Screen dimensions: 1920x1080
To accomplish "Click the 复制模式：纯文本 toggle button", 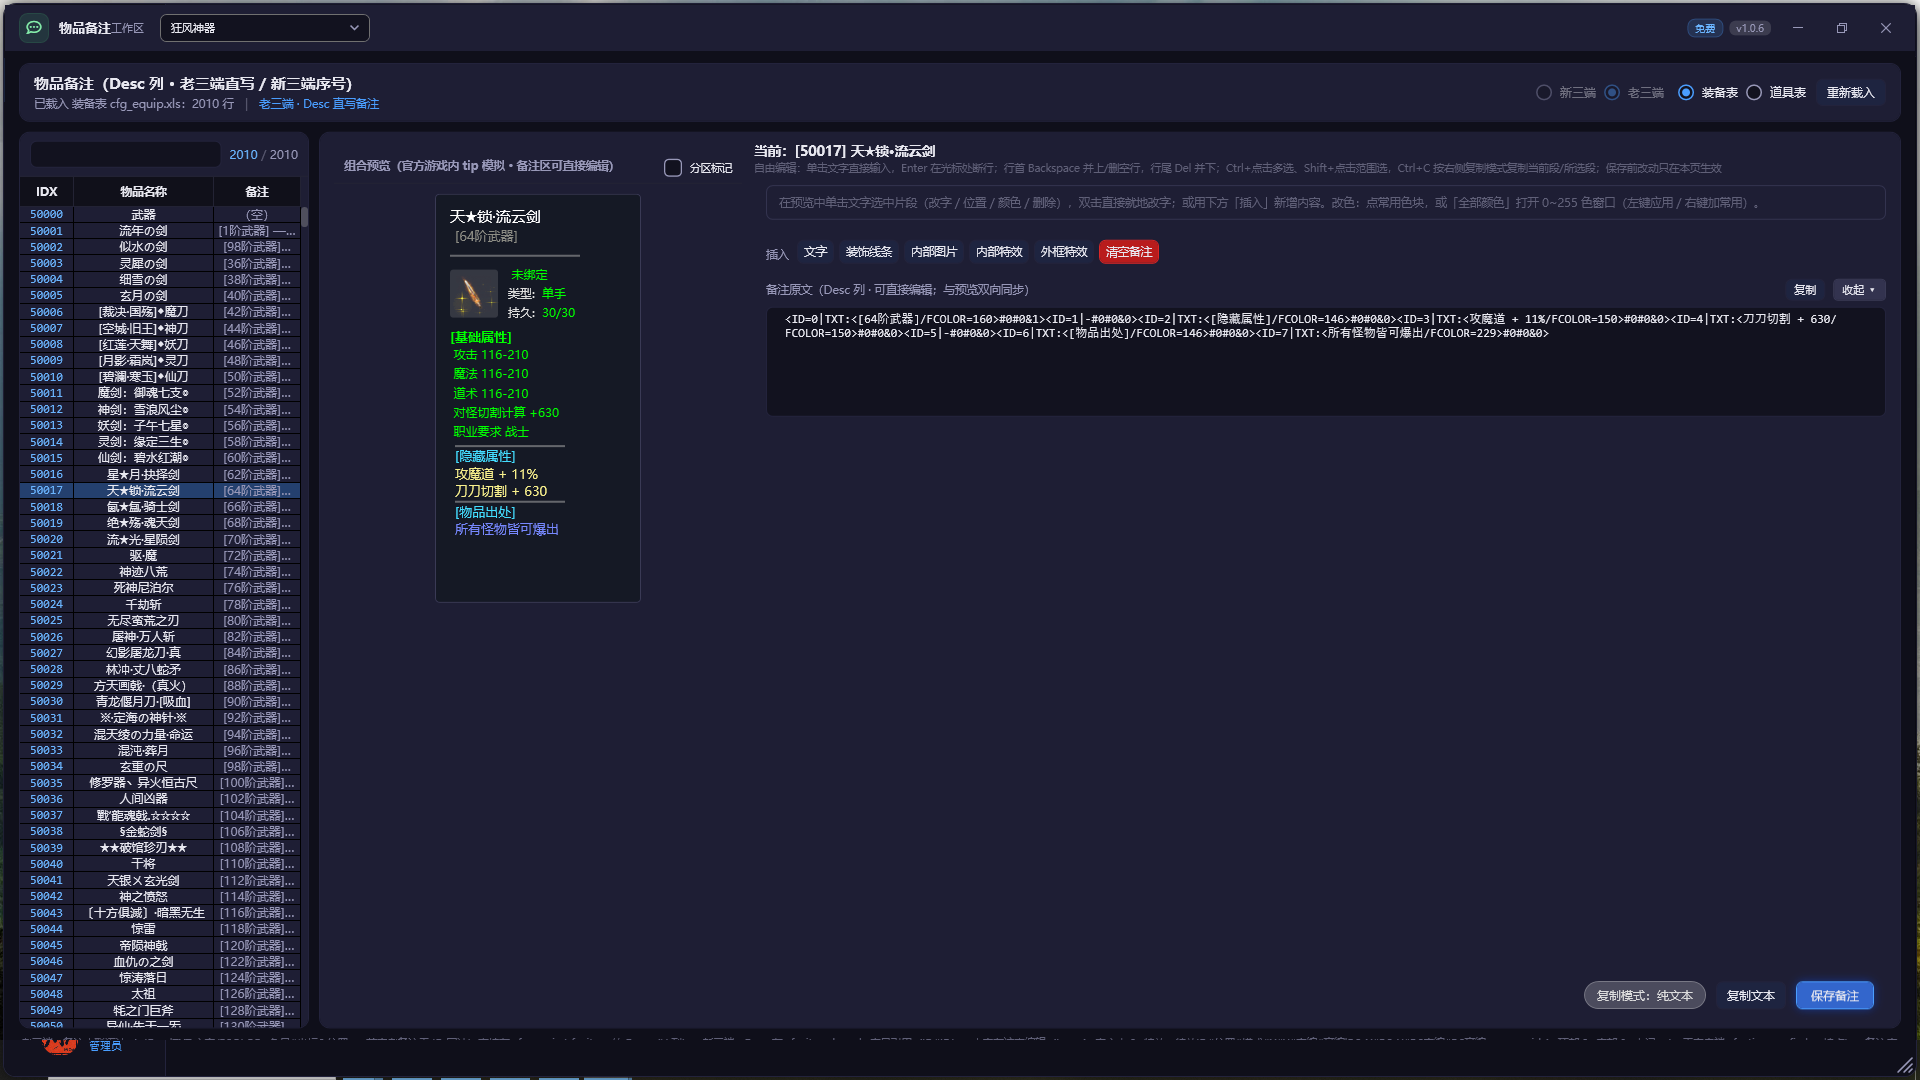I will (1645, 995).
